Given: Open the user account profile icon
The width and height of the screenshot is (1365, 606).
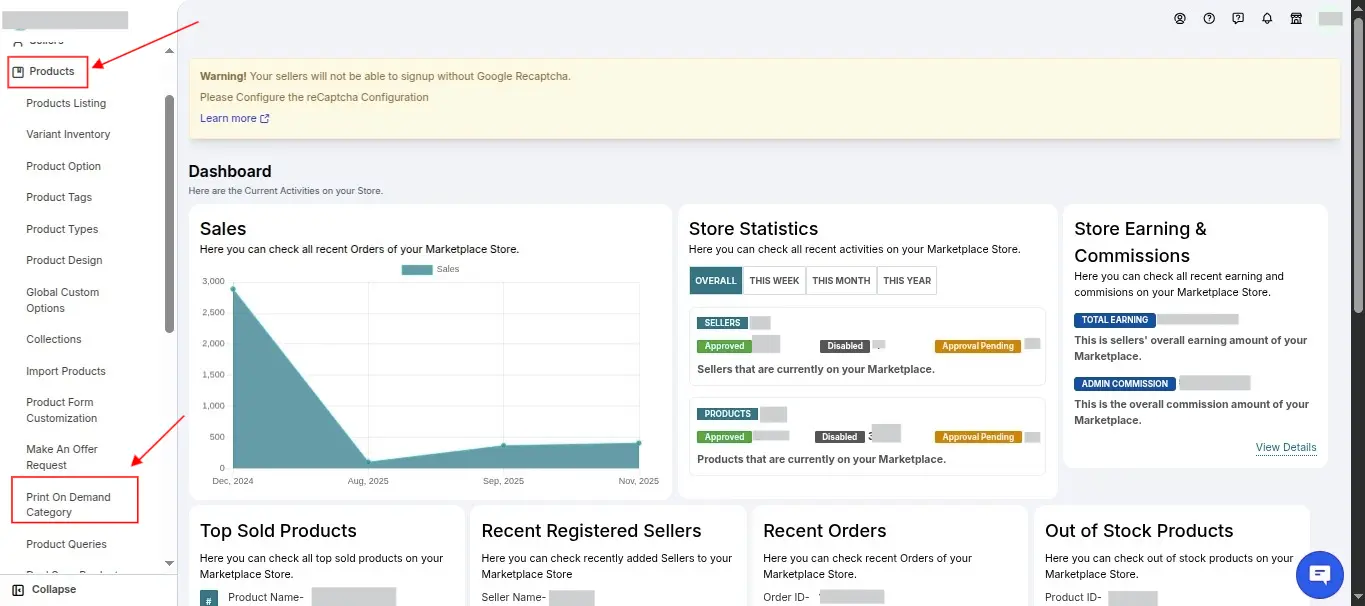Looking at the screenshot, I should click(x=1180, y=18).
